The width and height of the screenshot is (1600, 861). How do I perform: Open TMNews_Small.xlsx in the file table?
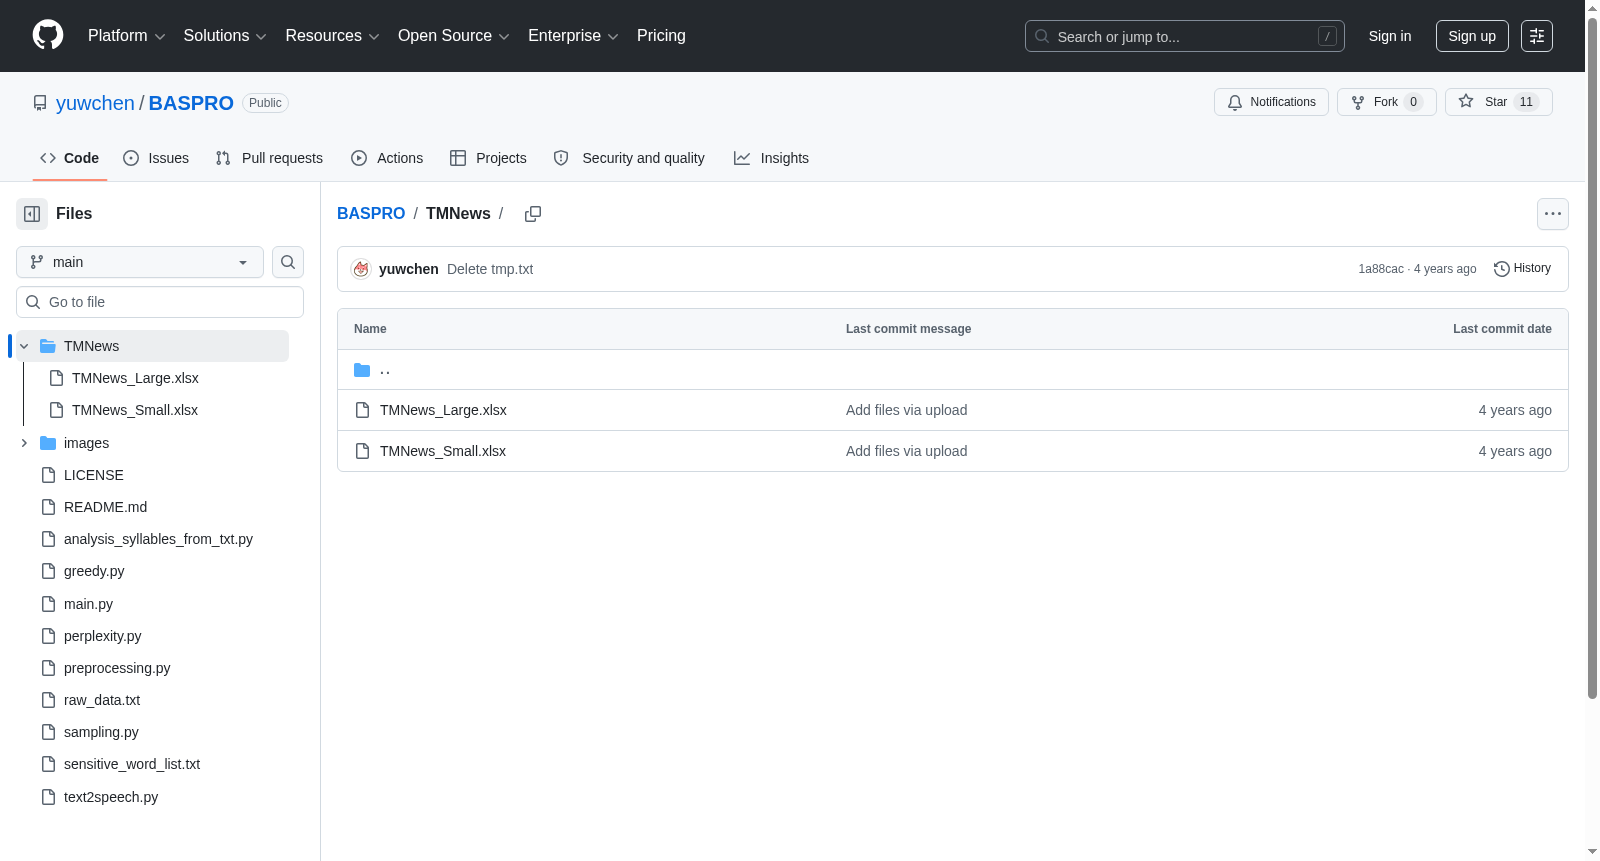[443, 451]
